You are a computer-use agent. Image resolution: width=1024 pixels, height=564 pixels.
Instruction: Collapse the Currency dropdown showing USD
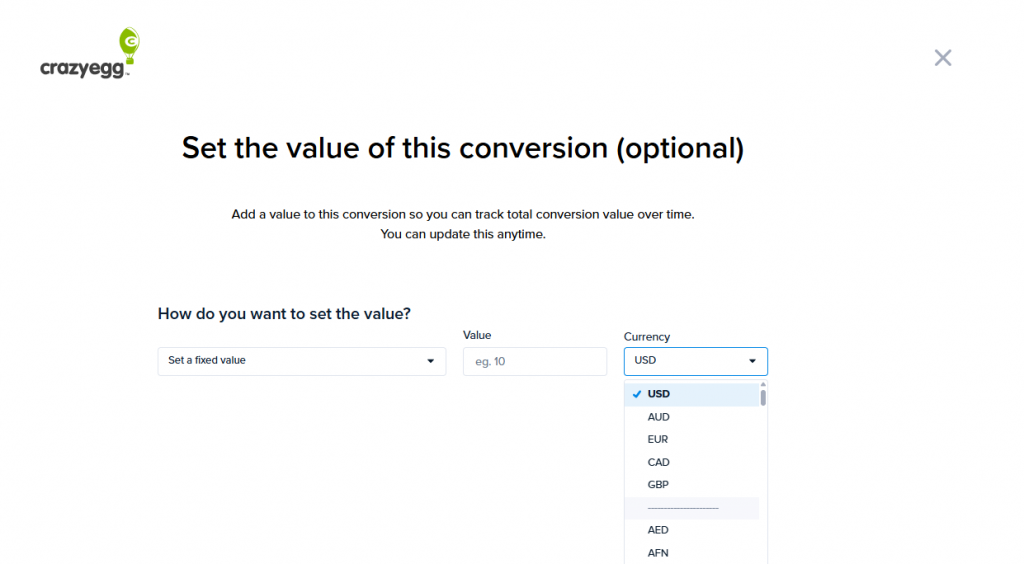(695, 361)
